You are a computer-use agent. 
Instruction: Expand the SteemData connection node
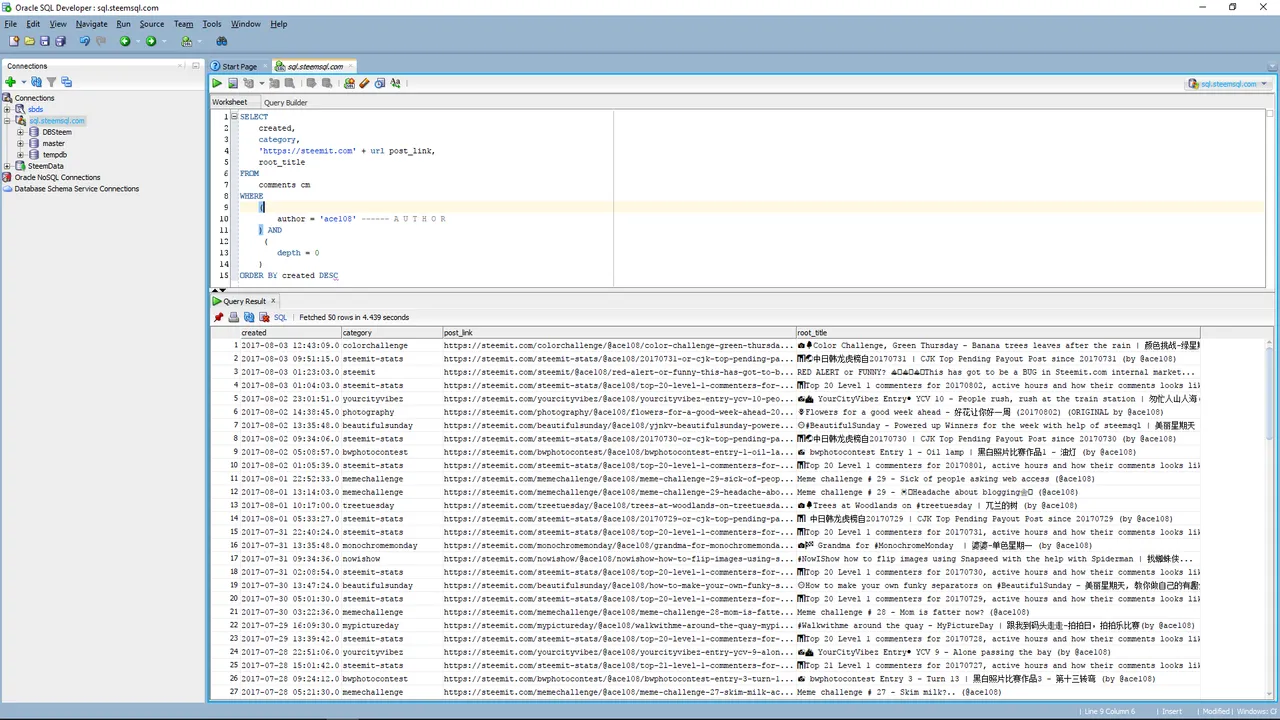point(7,166)
